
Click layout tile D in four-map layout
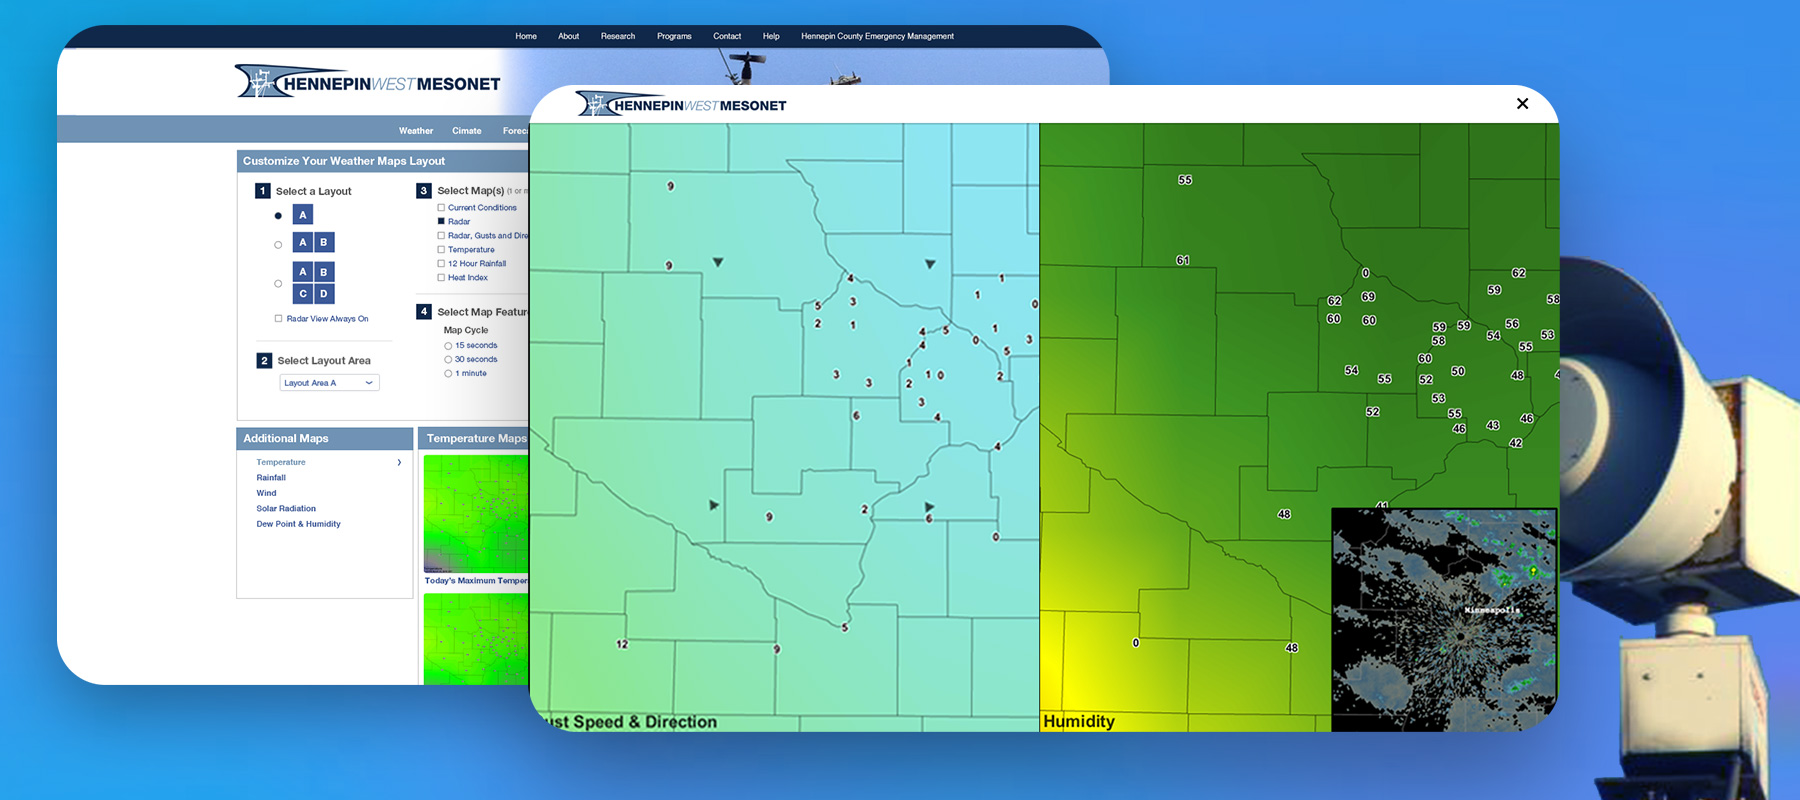(324, 294)
